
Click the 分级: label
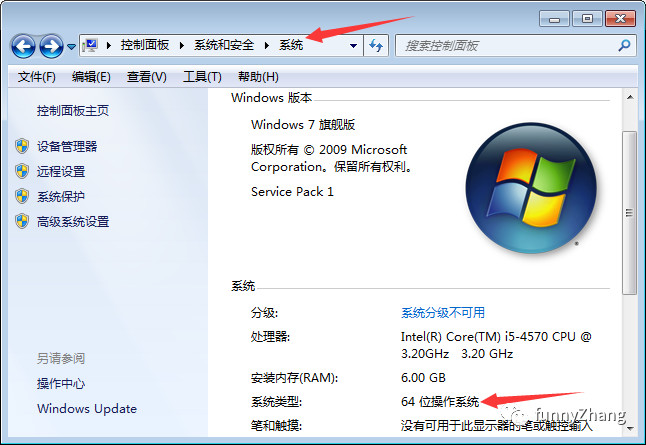tap(264, 313)
